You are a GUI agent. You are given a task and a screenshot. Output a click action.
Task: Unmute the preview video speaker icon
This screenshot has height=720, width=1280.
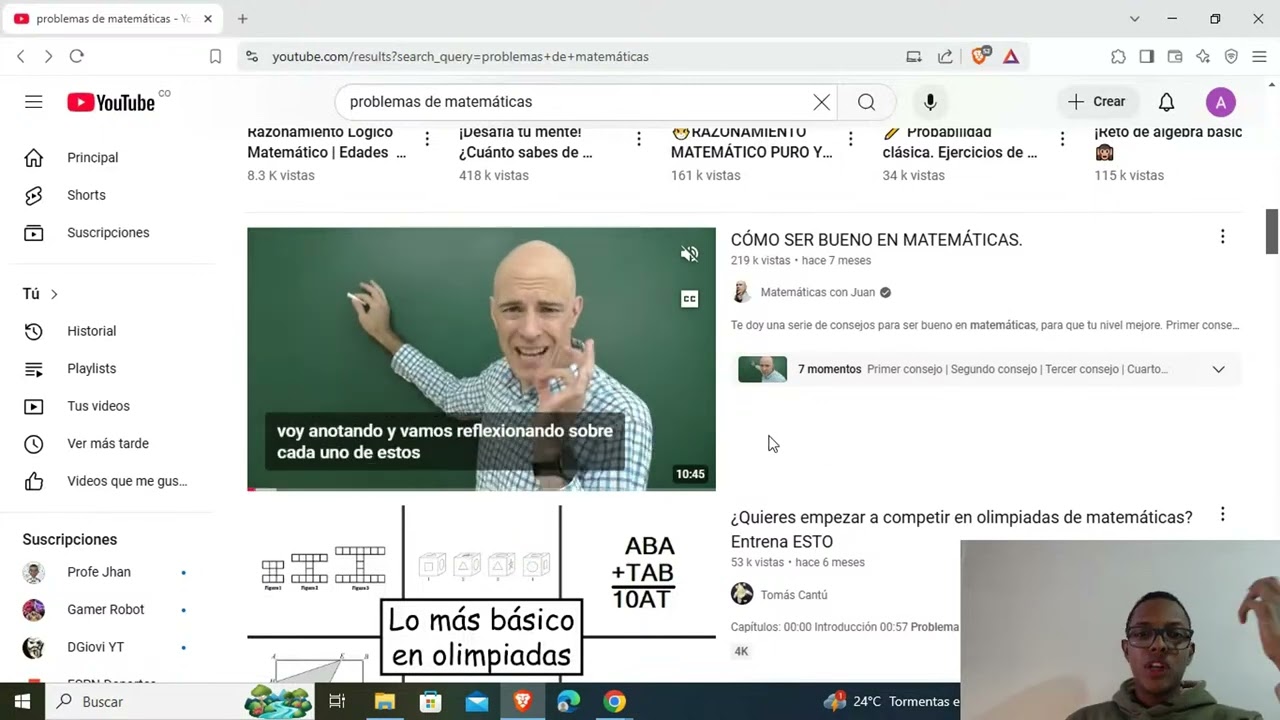click(x=689, y=254)
